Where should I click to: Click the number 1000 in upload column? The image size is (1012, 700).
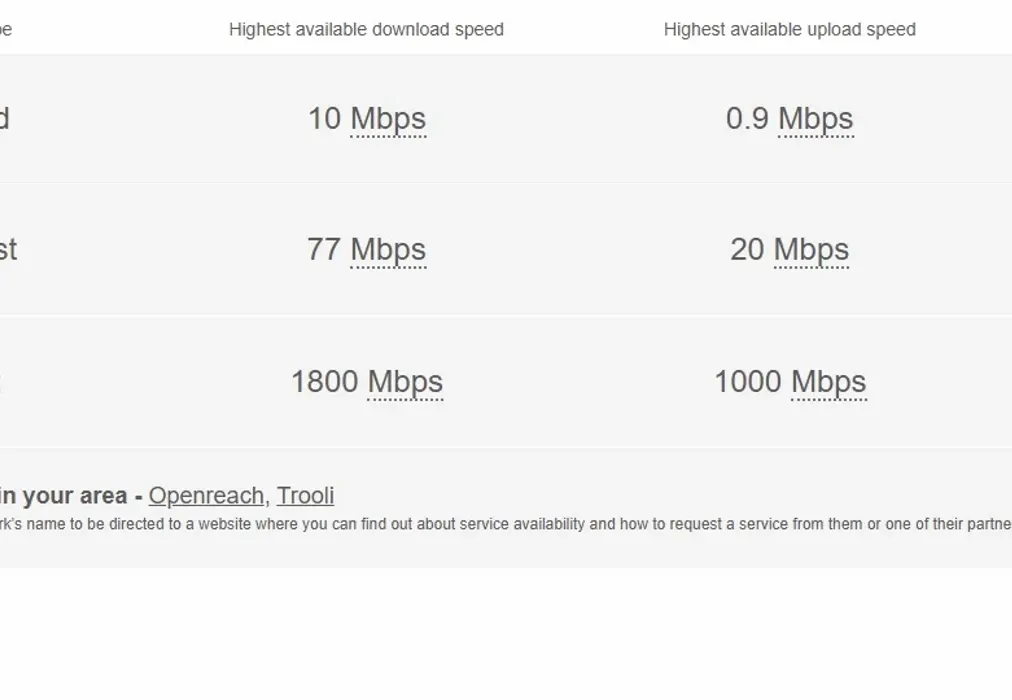(747, 382)
